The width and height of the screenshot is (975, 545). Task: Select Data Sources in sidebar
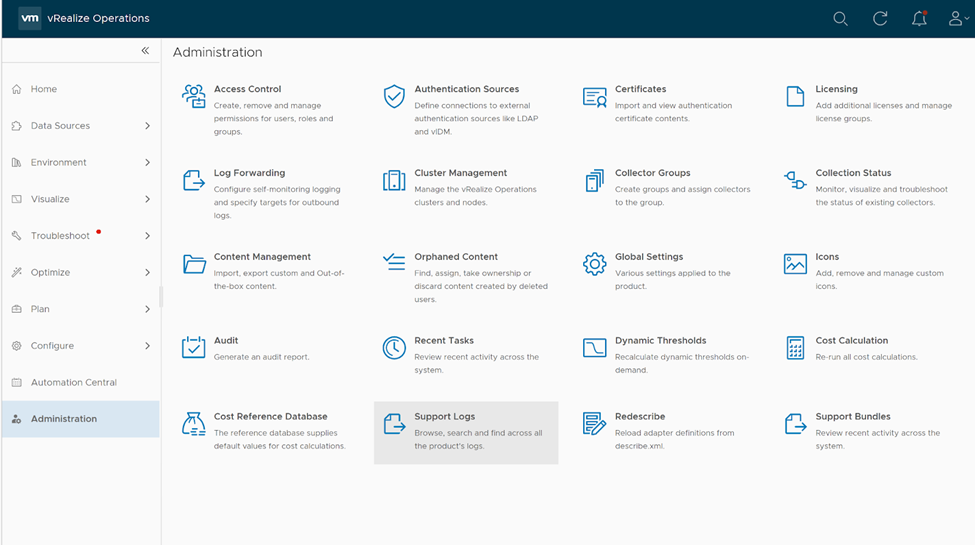point(81,126)
